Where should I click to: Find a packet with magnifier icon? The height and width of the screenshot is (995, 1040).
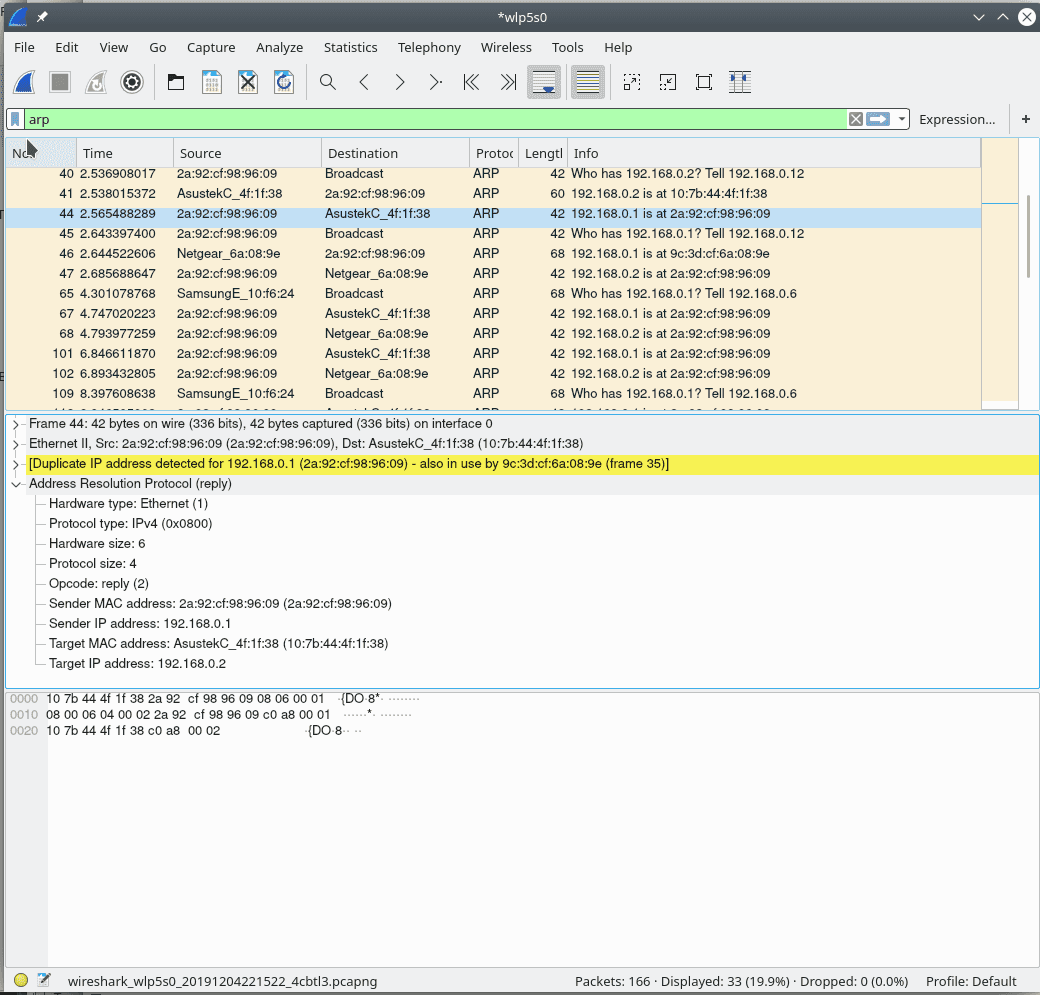coord(328,82)
